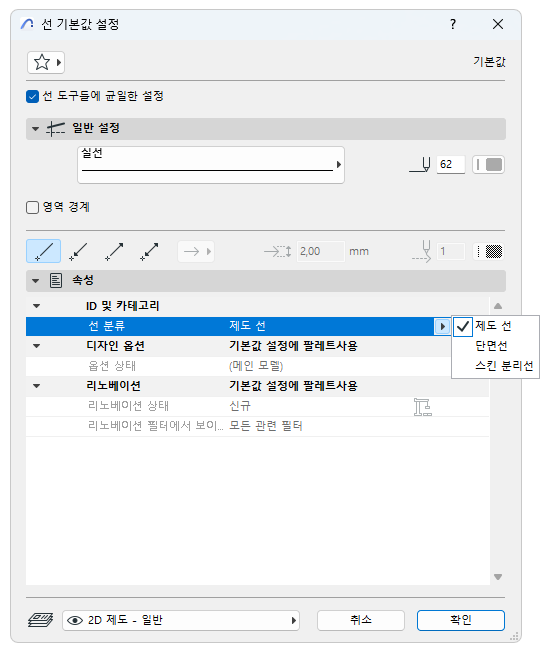Open the line pen color swatch

488,164
